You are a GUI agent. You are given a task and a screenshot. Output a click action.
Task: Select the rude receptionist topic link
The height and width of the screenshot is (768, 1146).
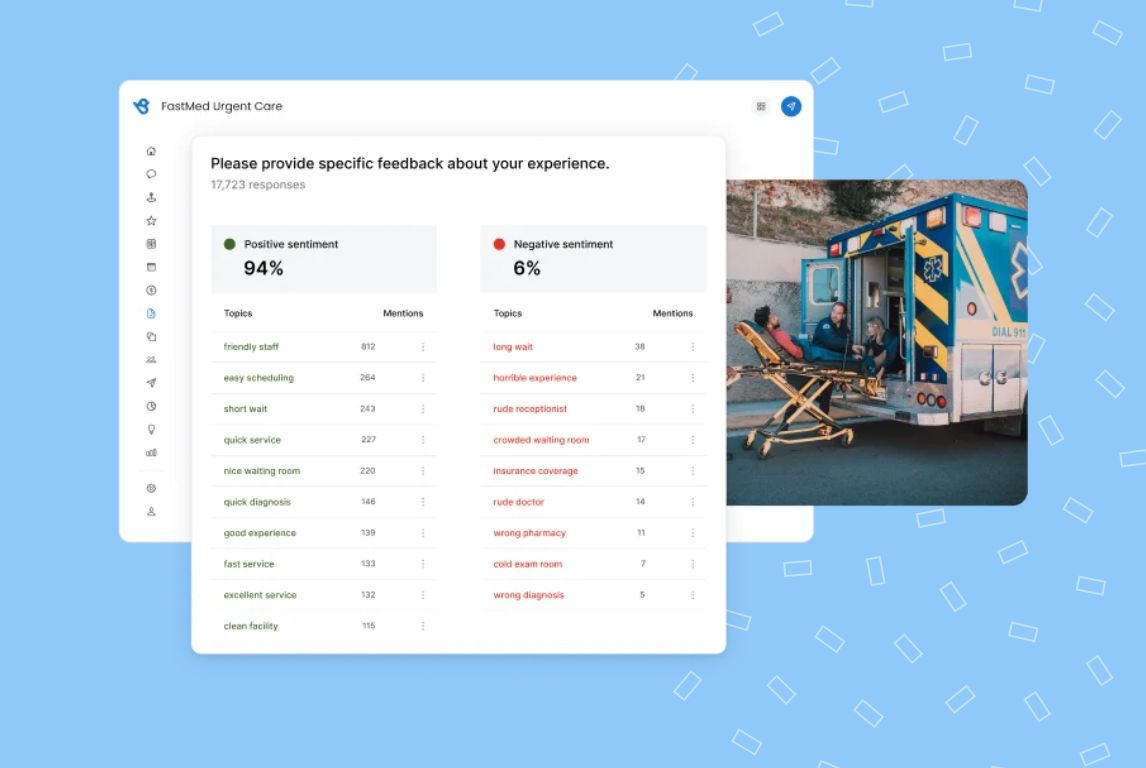530,408
